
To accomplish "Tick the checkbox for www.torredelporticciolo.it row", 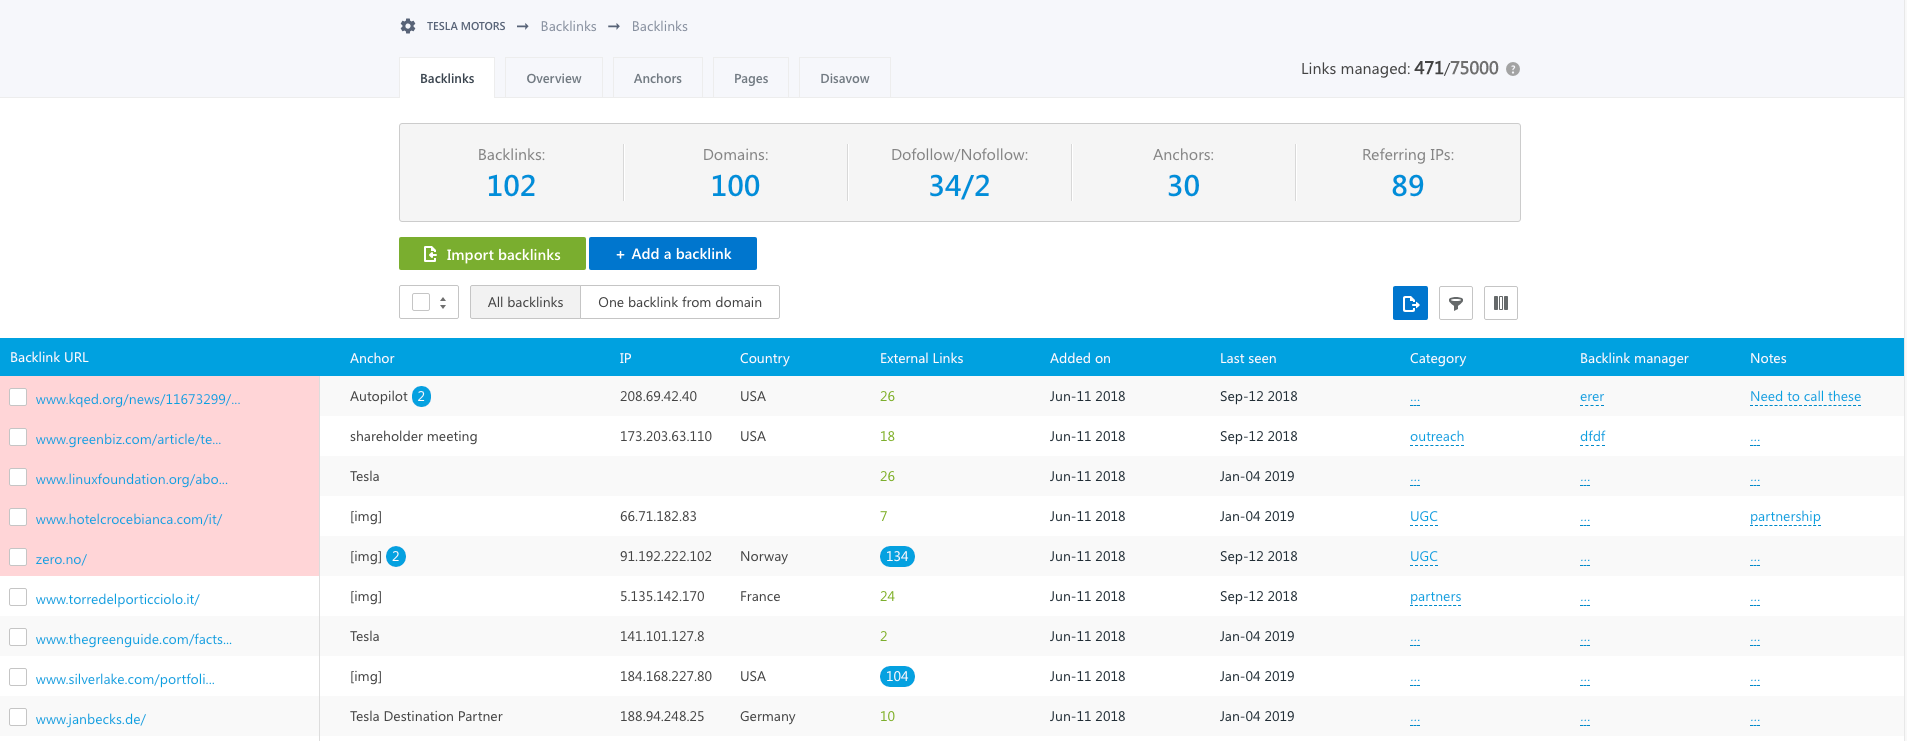I will tap(18, 597).
